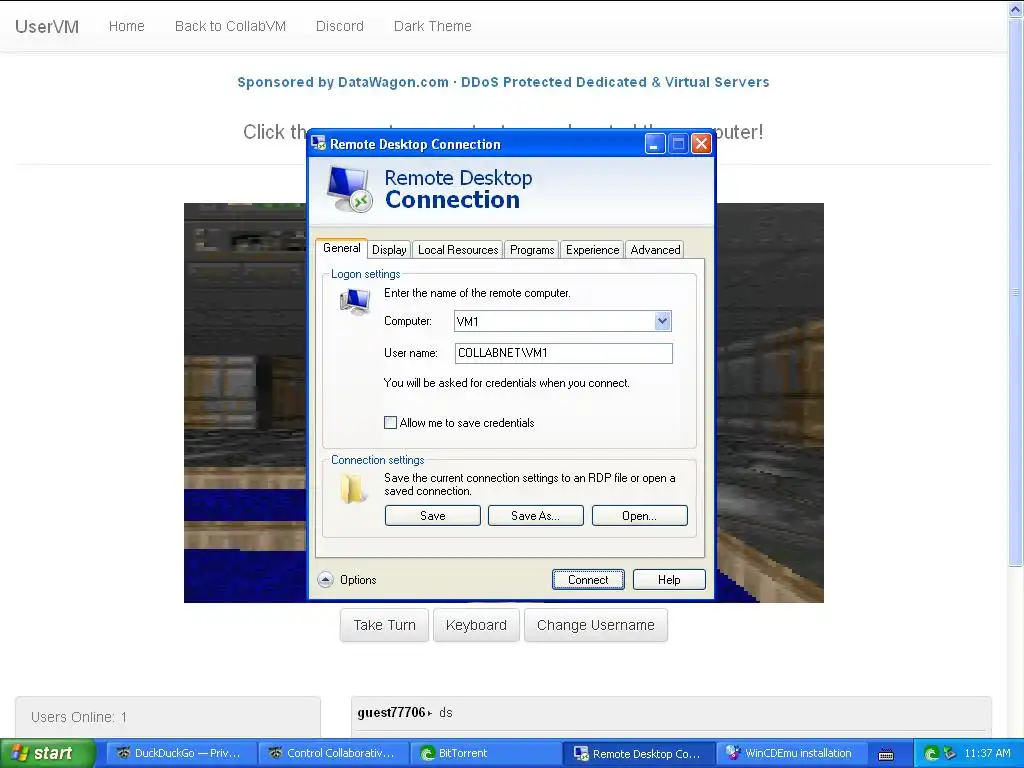Open the Advanced tab
The width and height of the screenshot is (1024, 768).
click(x=655, y=249)
